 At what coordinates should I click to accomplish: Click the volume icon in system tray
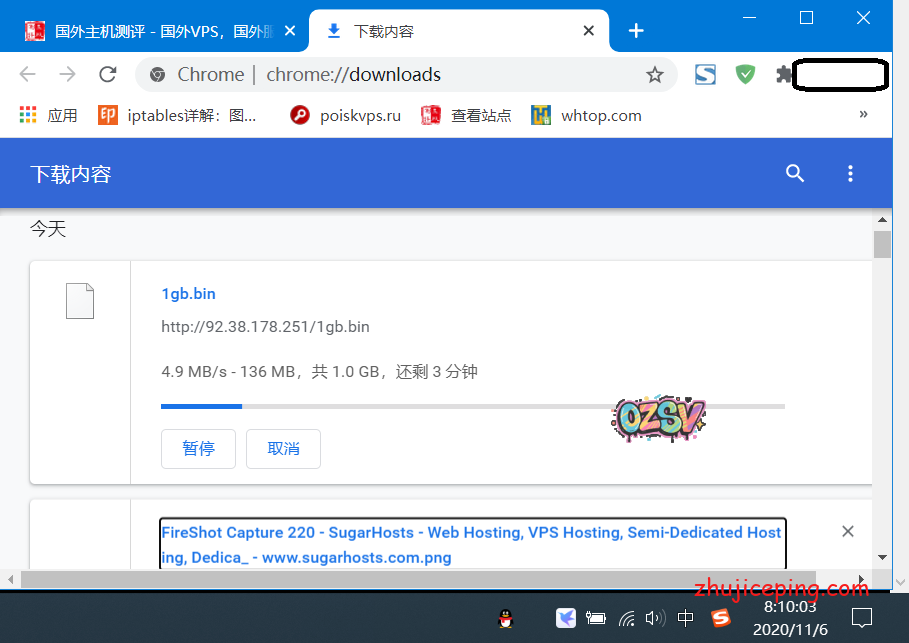click(x=655, y=618)
